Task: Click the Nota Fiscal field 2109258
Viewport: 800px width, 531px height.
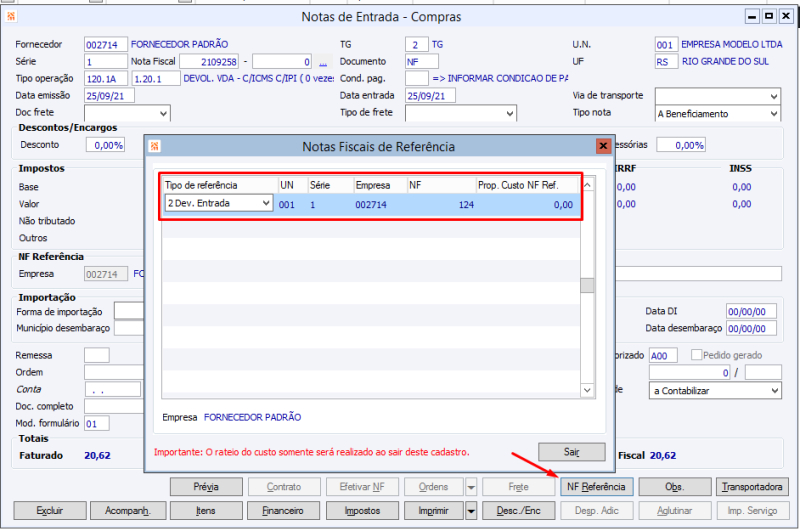Action: click(x=209, y=62)
